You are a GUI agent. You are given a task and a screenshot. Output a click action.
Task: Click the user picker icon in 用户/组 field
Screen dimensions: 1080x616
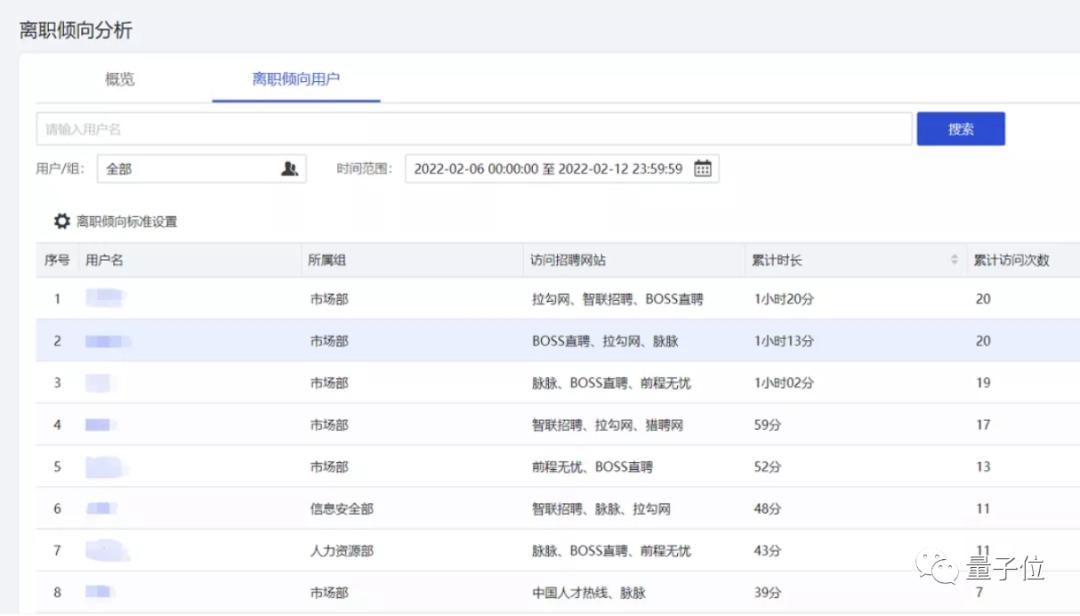coord(289,169)
